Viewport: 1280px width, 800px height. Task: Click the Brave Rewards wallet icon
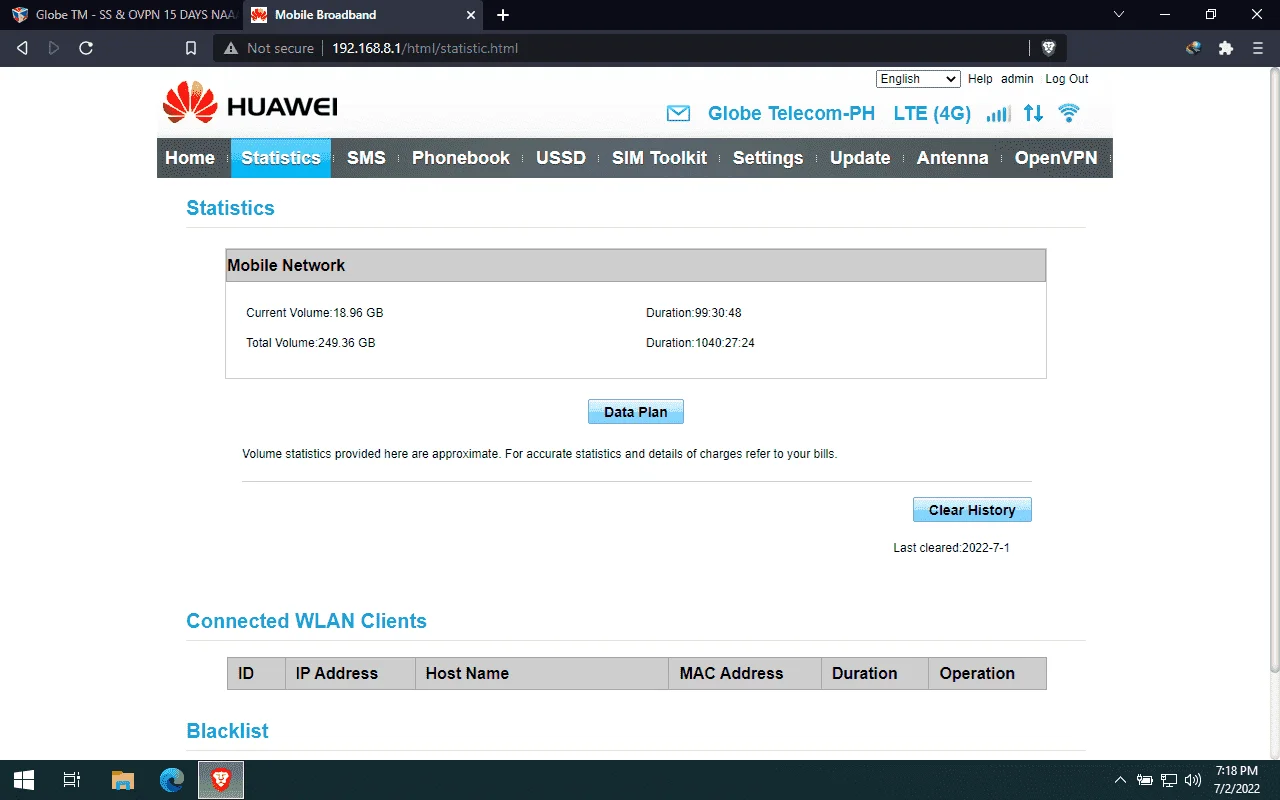click(1193, 48)
